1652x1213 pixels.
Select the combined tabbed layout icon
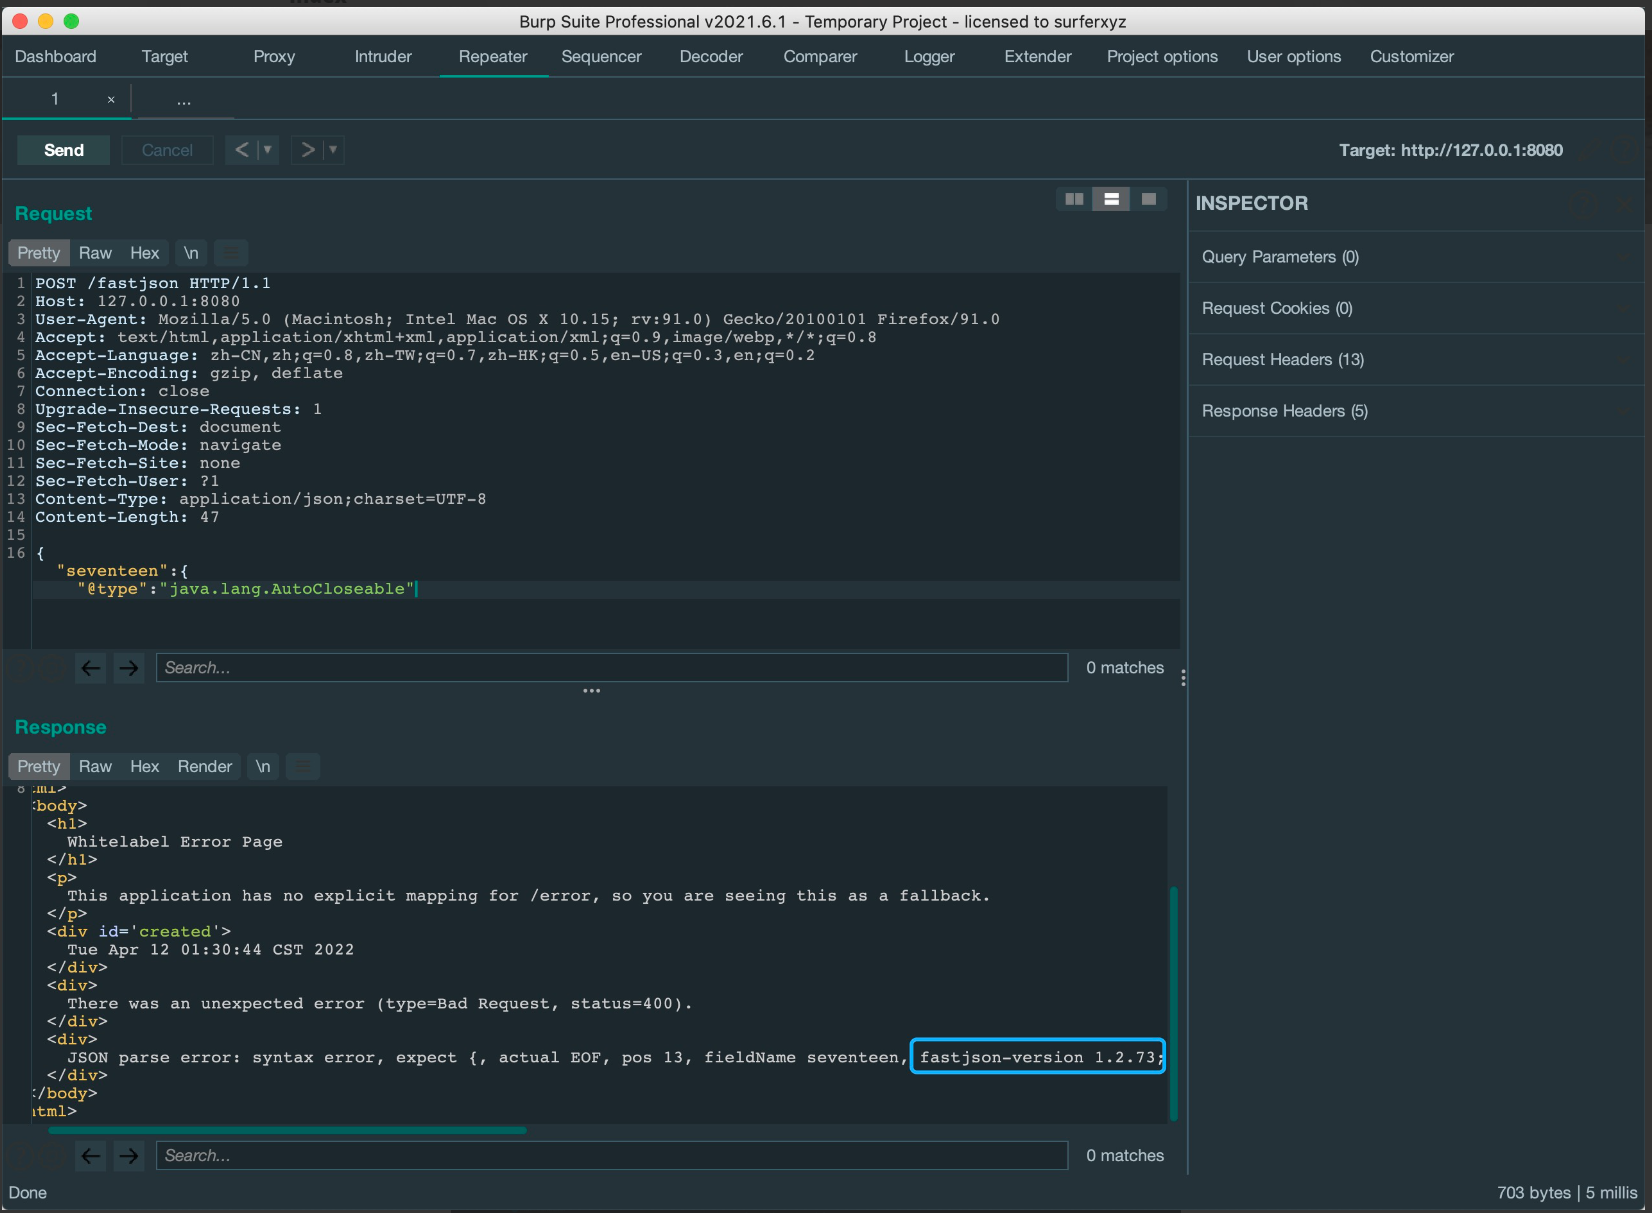(1148, 199)
